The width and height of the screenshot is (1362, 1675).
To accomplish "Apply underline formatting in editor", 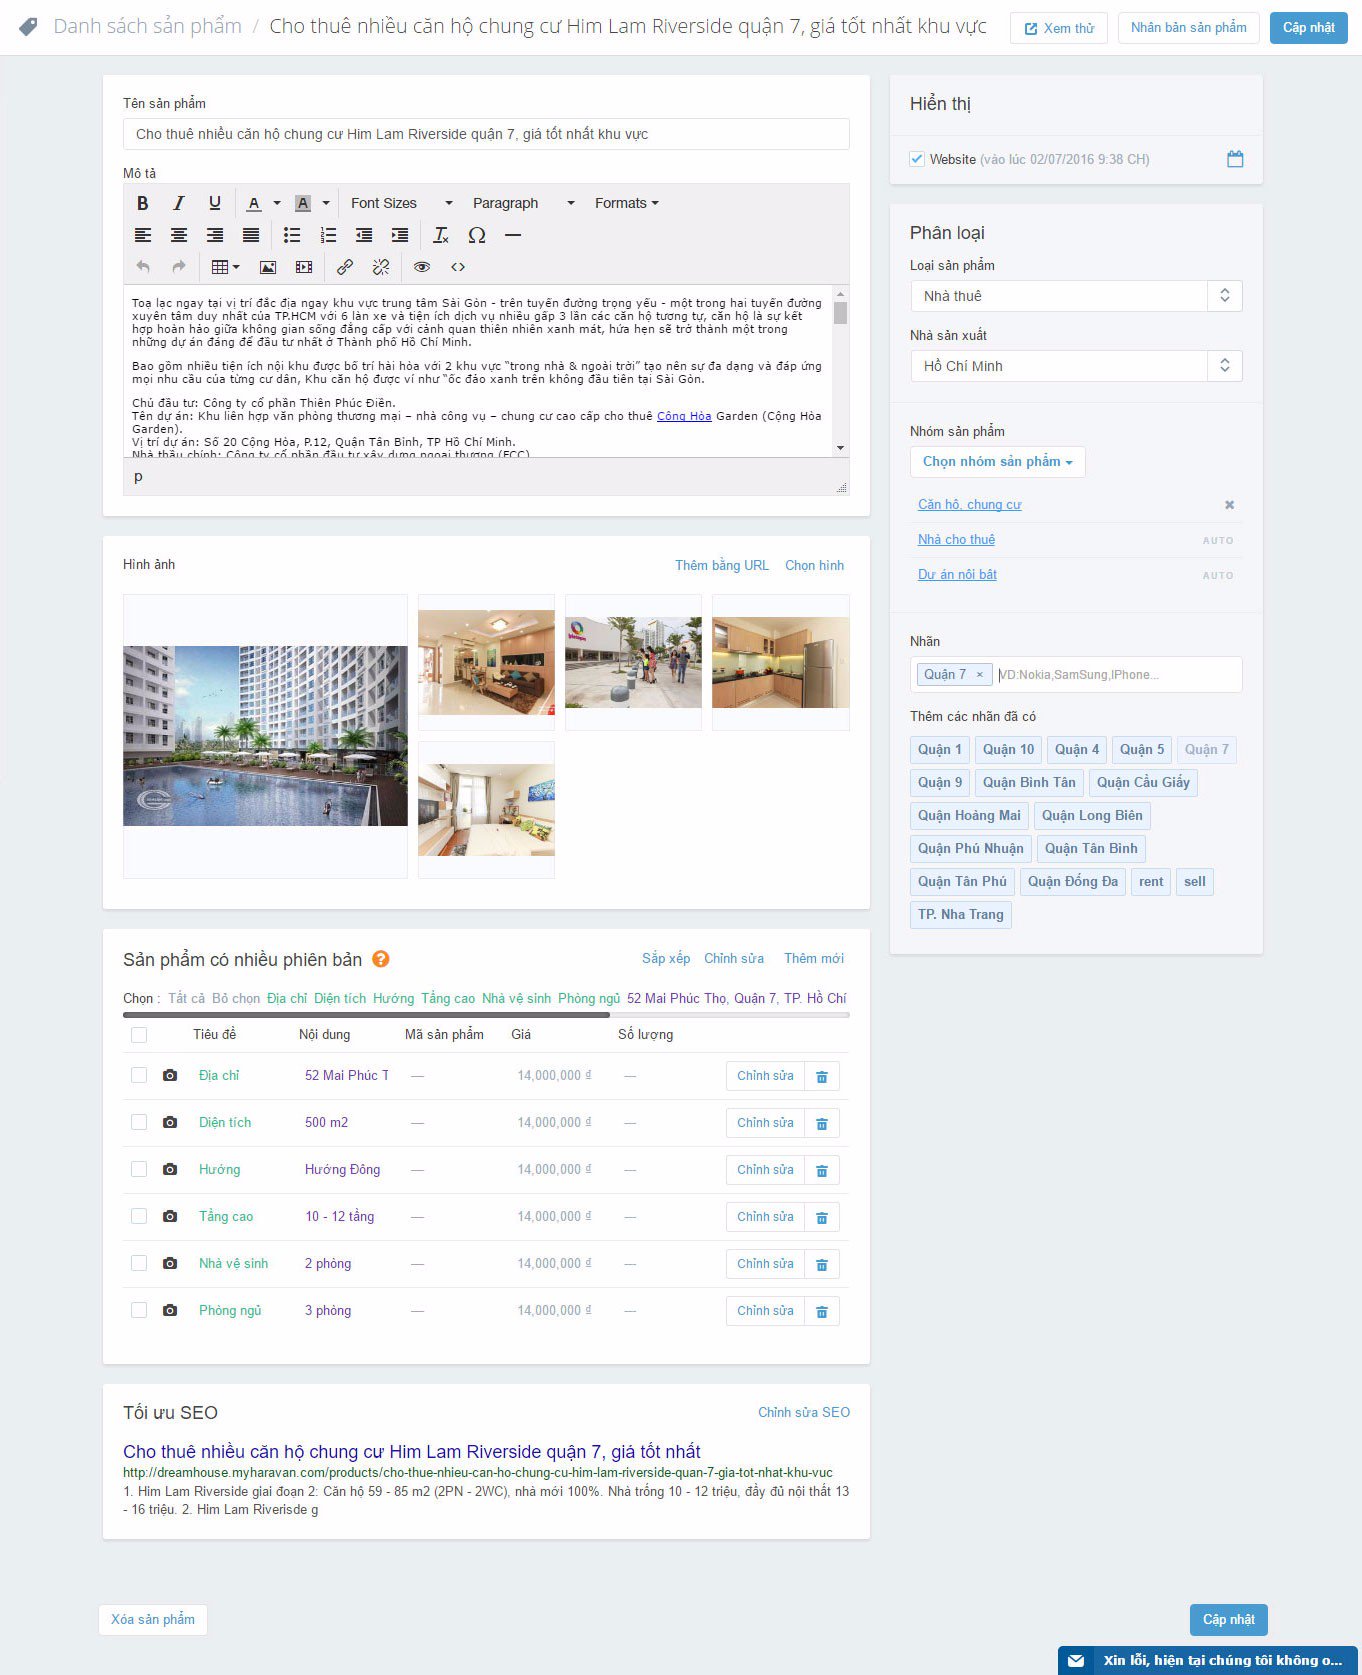I will tap(214, 203).
